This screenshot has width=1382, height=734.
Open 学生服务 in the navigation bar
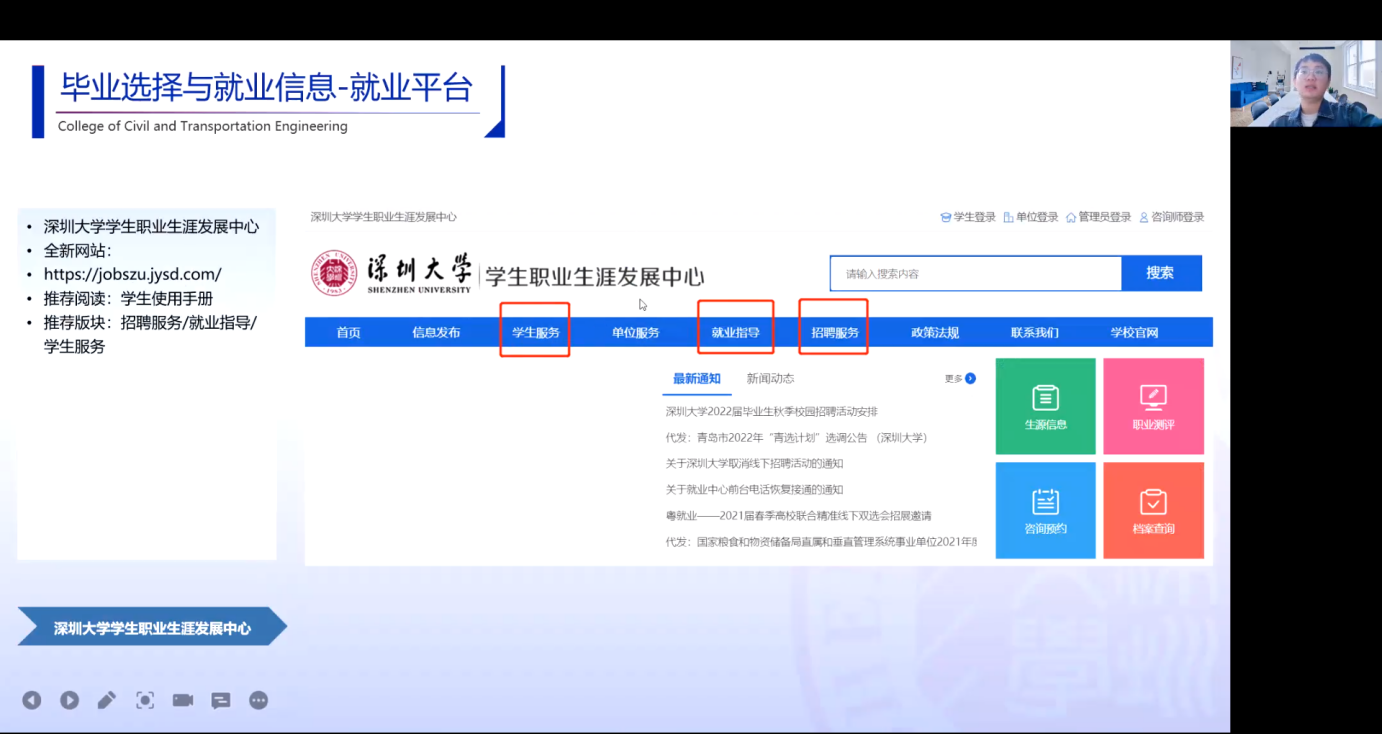[536, 333]
